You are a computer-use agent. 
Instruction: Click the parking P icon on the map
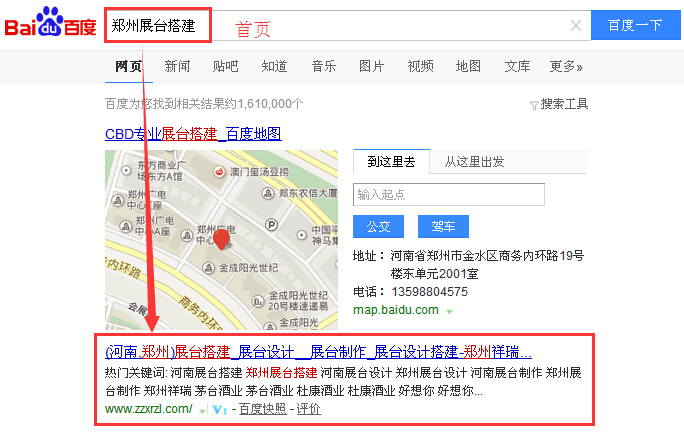click(271, 225)
